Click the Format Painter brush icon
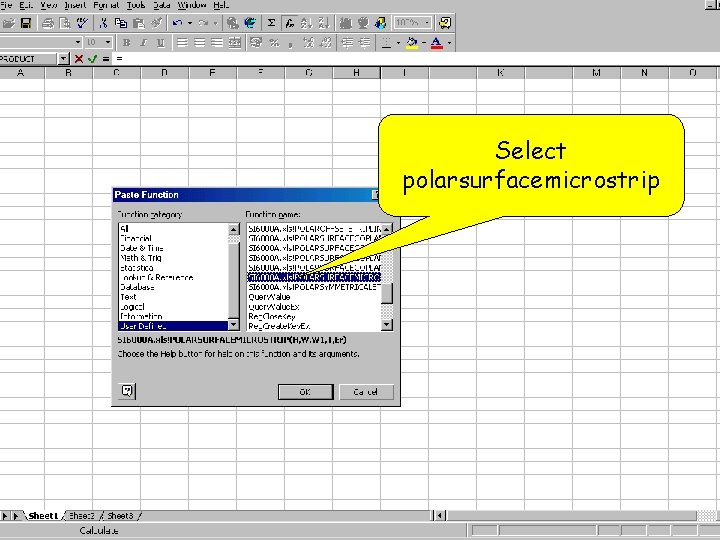 coord(156,23)
